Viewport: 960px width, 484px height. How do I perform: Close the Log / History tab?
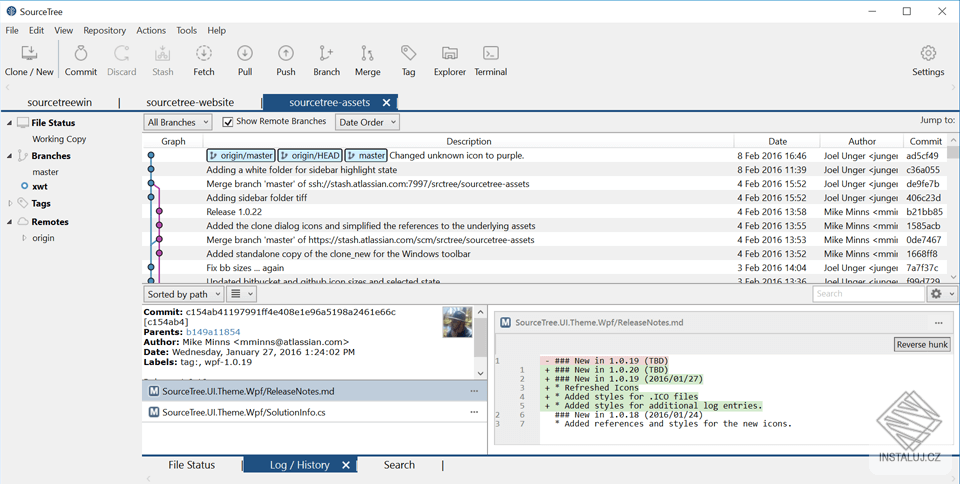346,465
